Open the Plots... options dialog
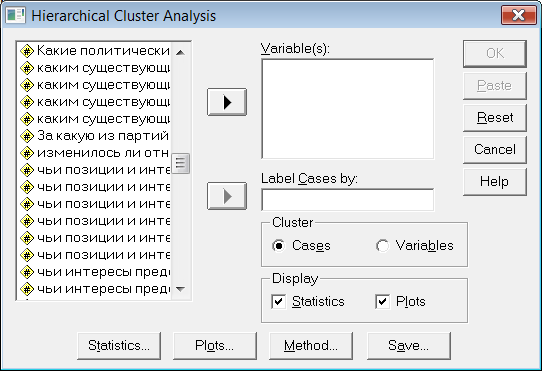 click(215, 346)
